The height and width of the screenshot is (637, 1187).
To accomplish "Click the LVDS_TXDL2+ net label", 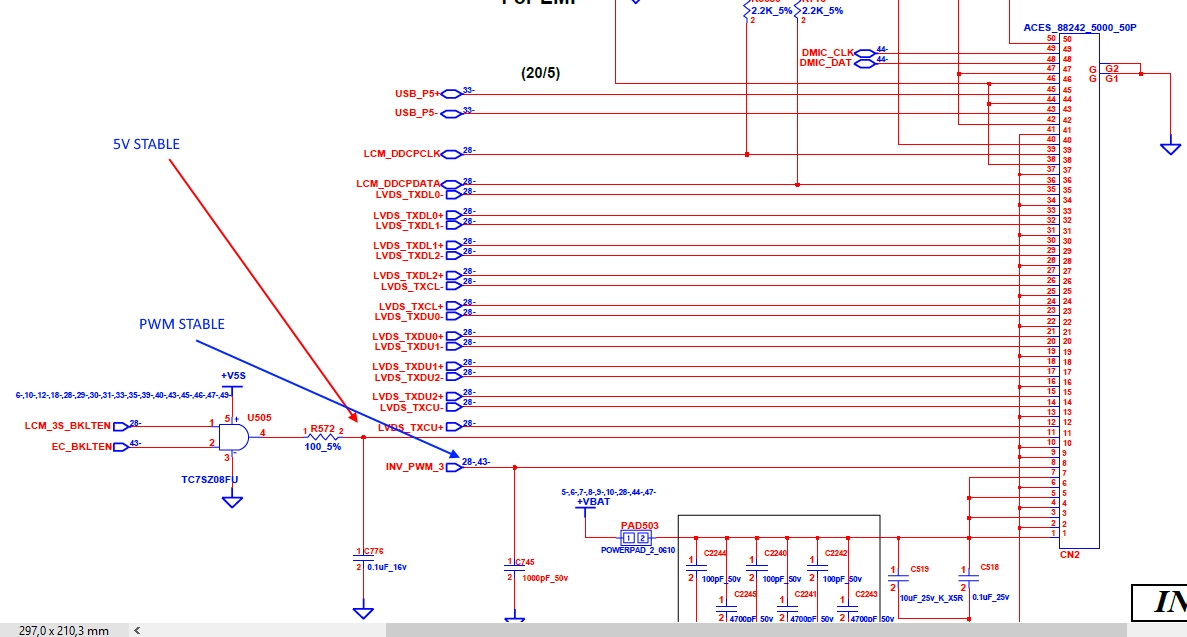I will coord(409,276).
